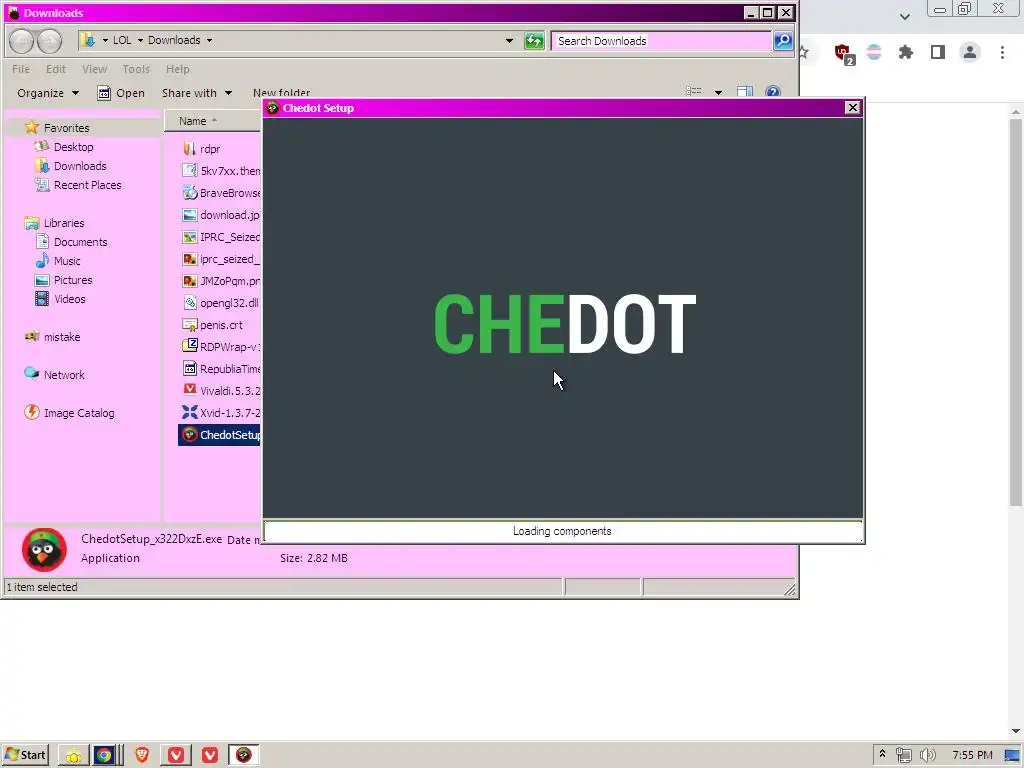Select the 5kv7xx.theme file
The image size is (1024, 768).
(x=221, y=171)
